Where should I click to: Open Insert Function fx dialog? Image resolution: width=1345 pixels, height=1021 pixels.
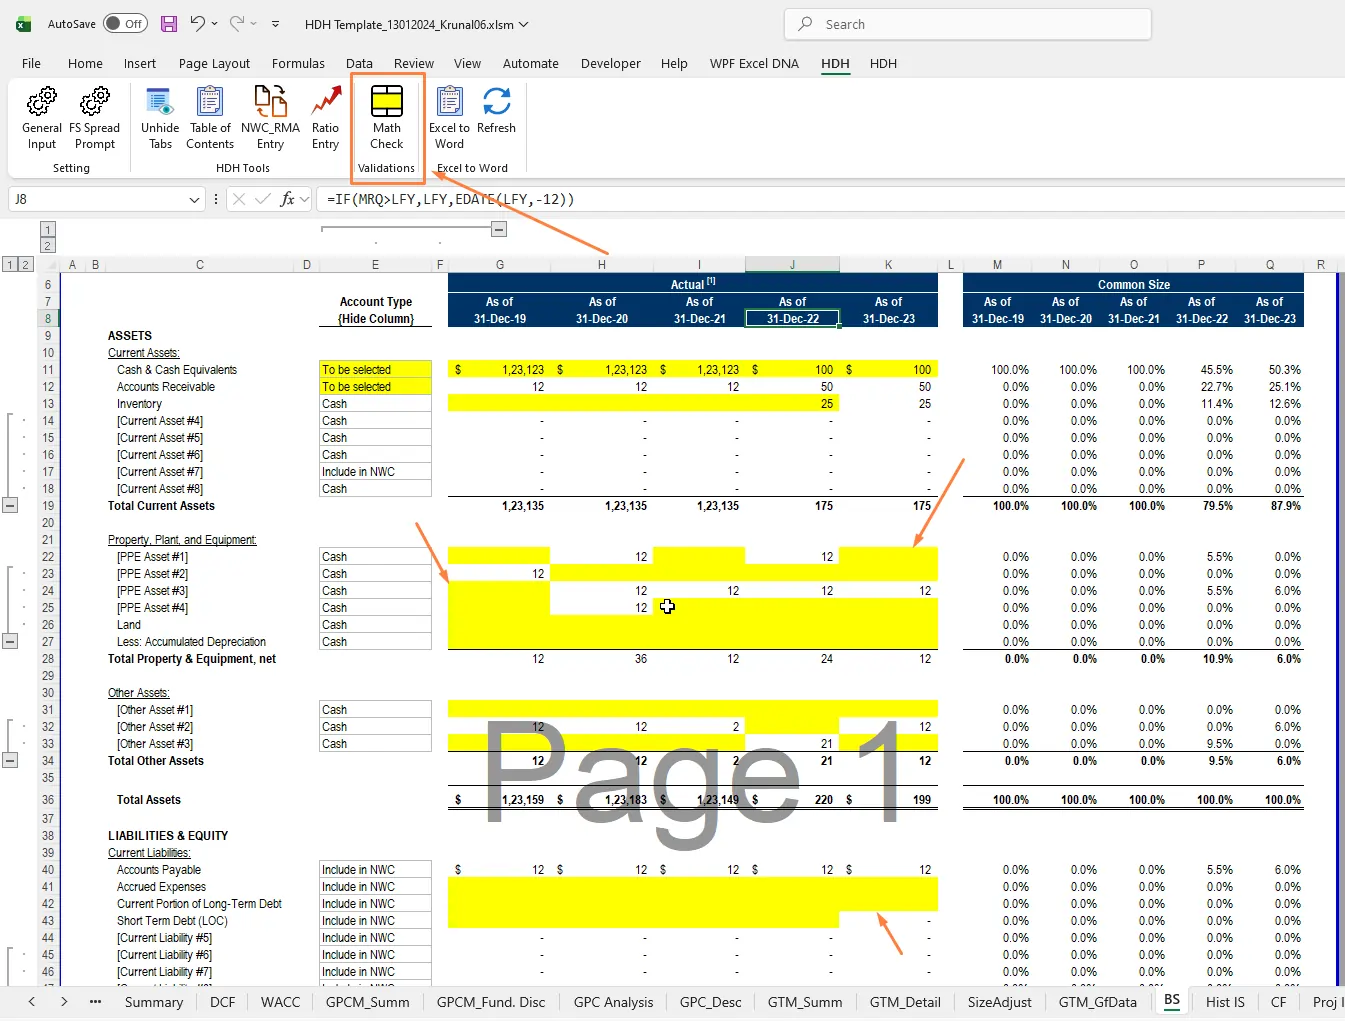287,199
